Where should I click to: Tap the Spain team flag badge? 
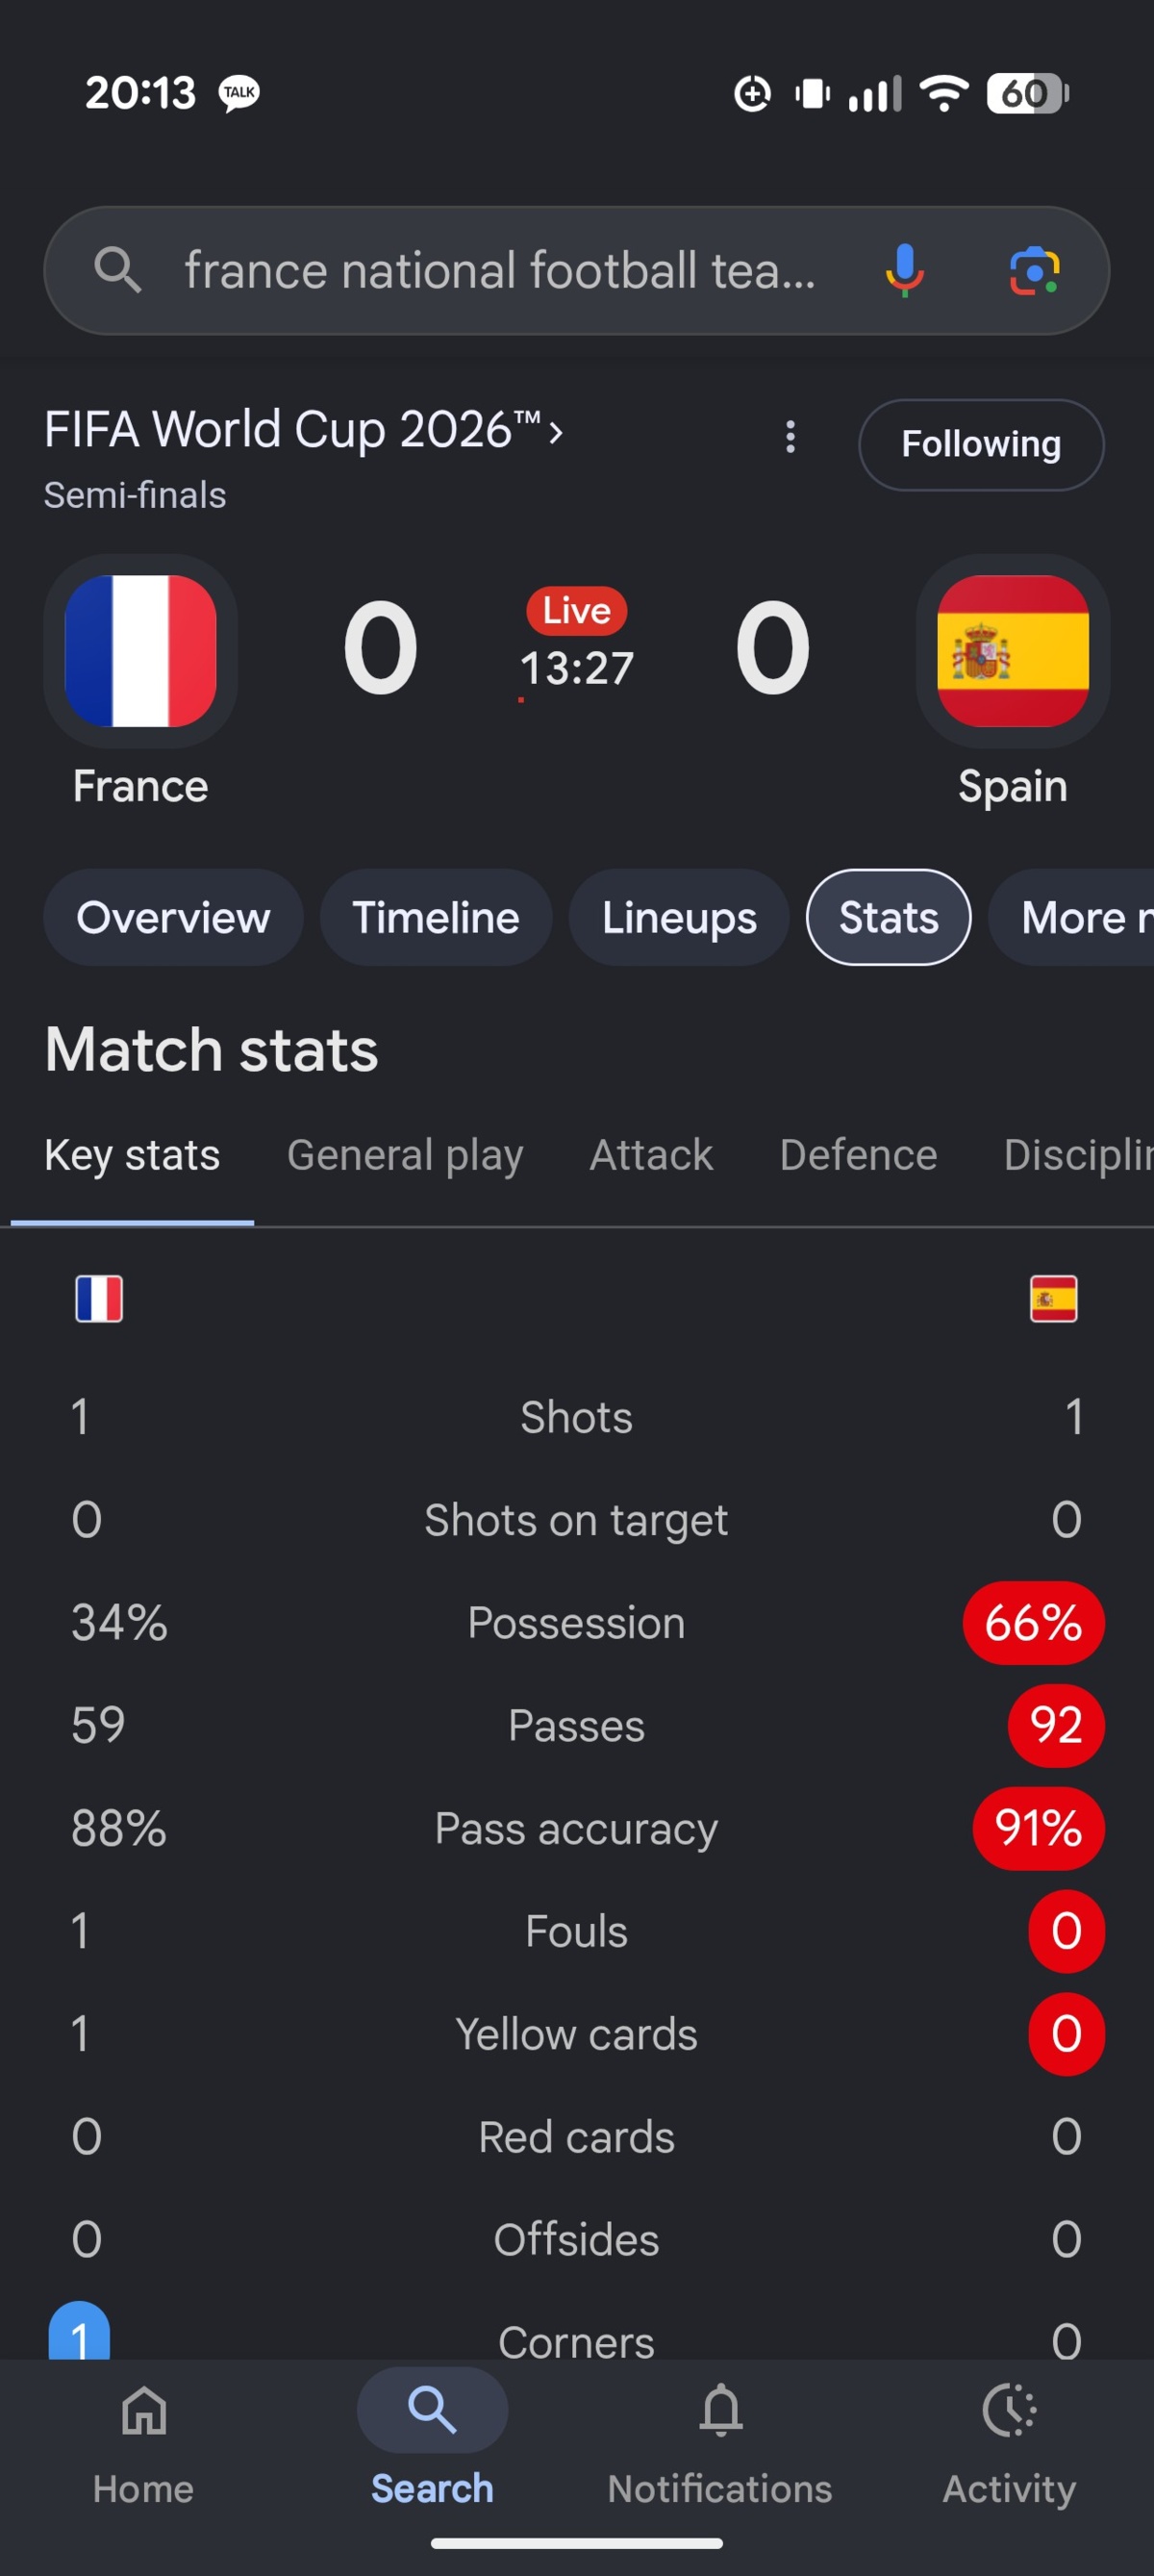click(x=1013, y=651)
